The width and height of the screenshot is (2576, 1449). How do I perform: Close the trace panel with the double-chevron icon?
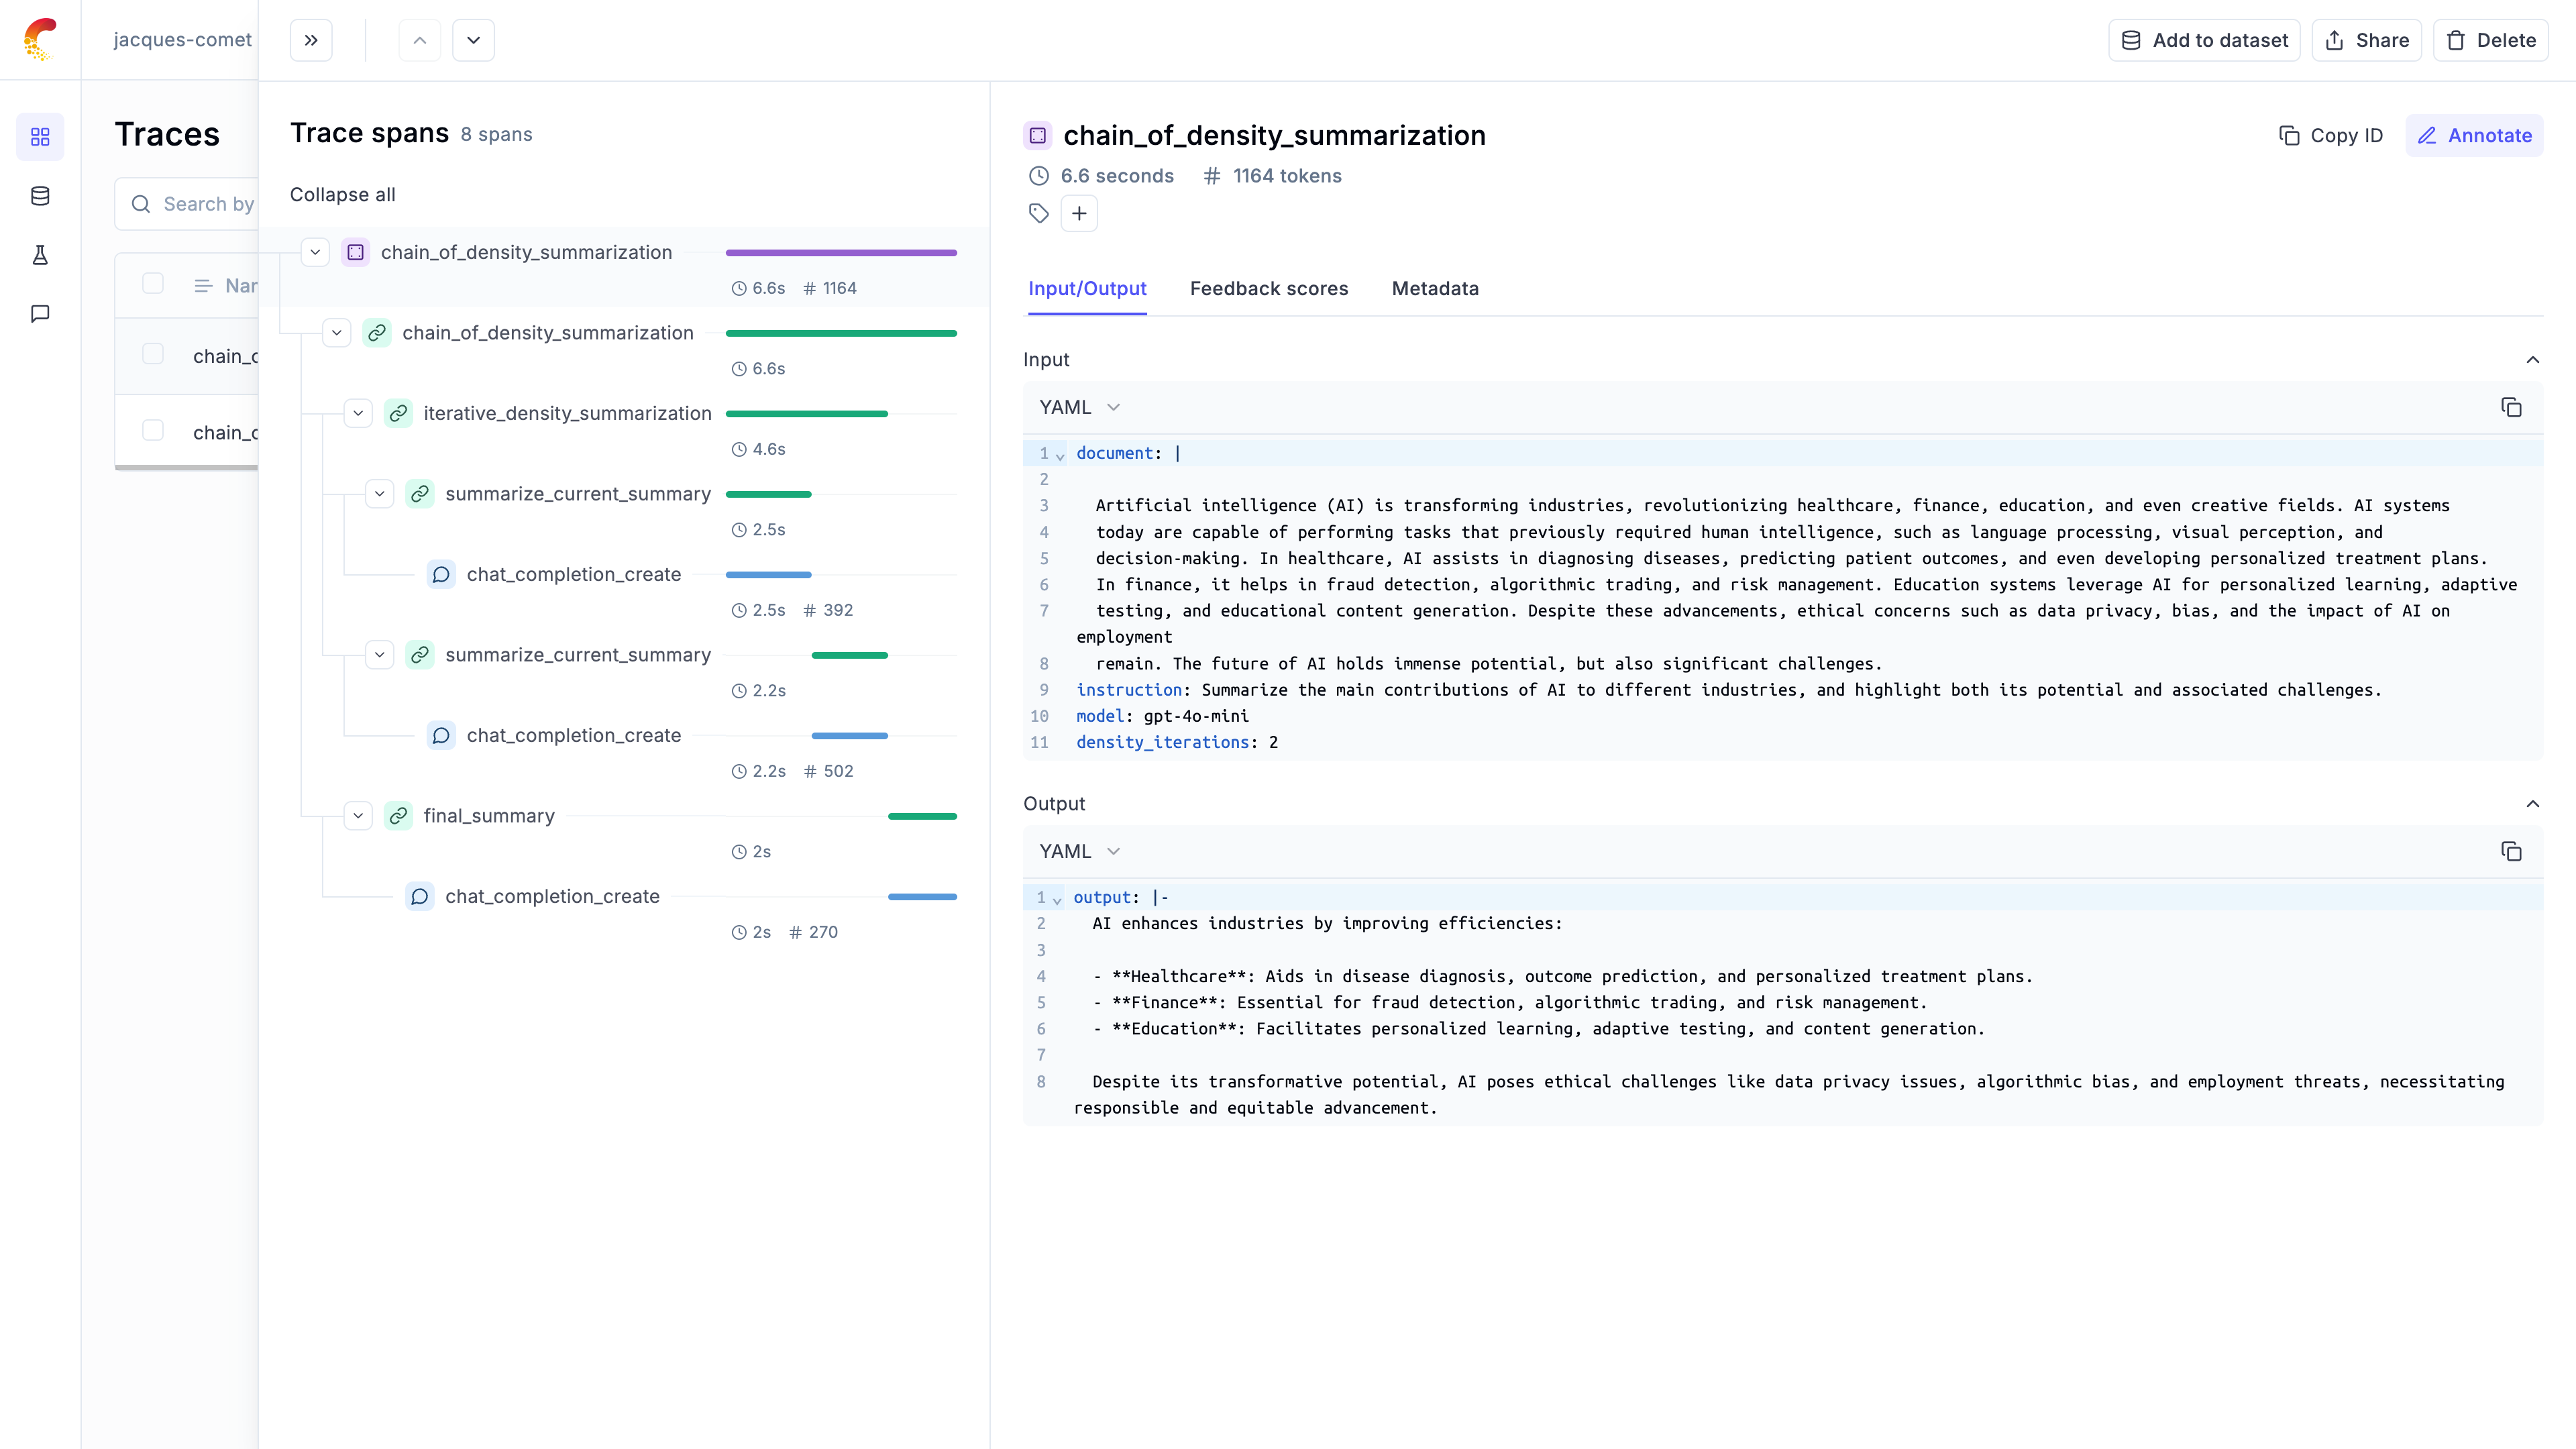point(311,40)
